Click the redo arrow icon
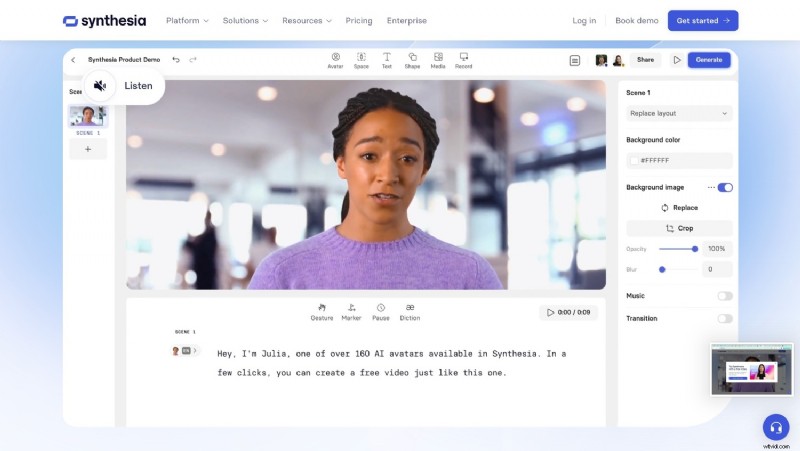The image size is (800, 451). pos(193,60)
